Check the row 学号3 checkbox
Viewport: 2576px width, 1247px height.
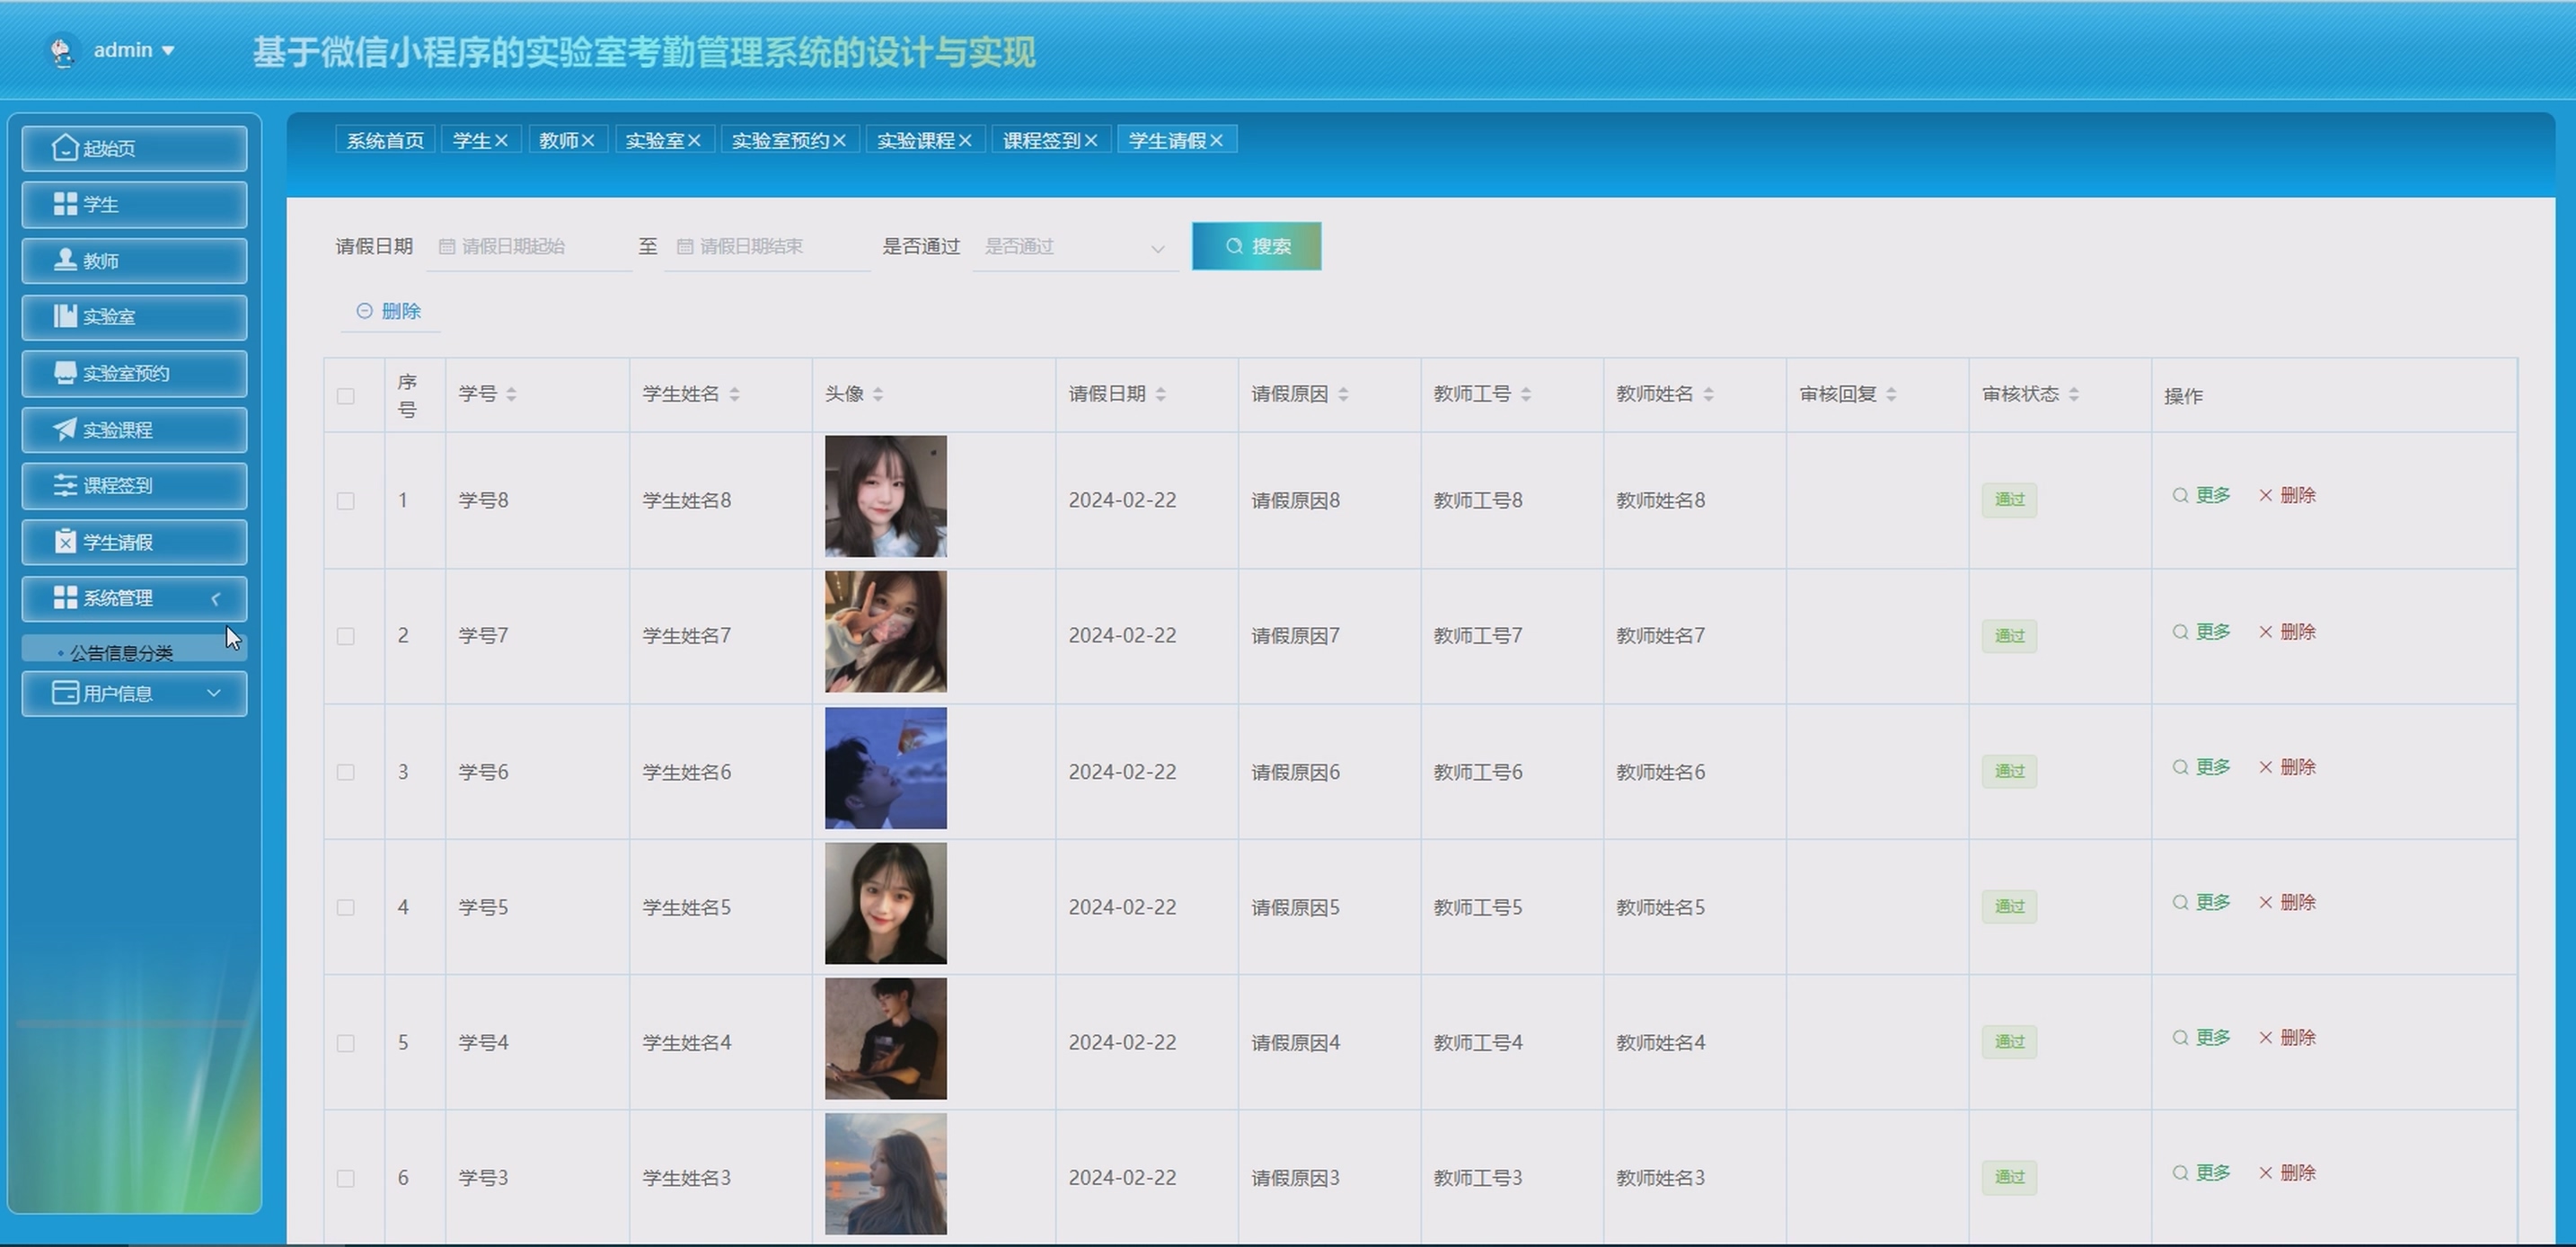pos(346,1178)
